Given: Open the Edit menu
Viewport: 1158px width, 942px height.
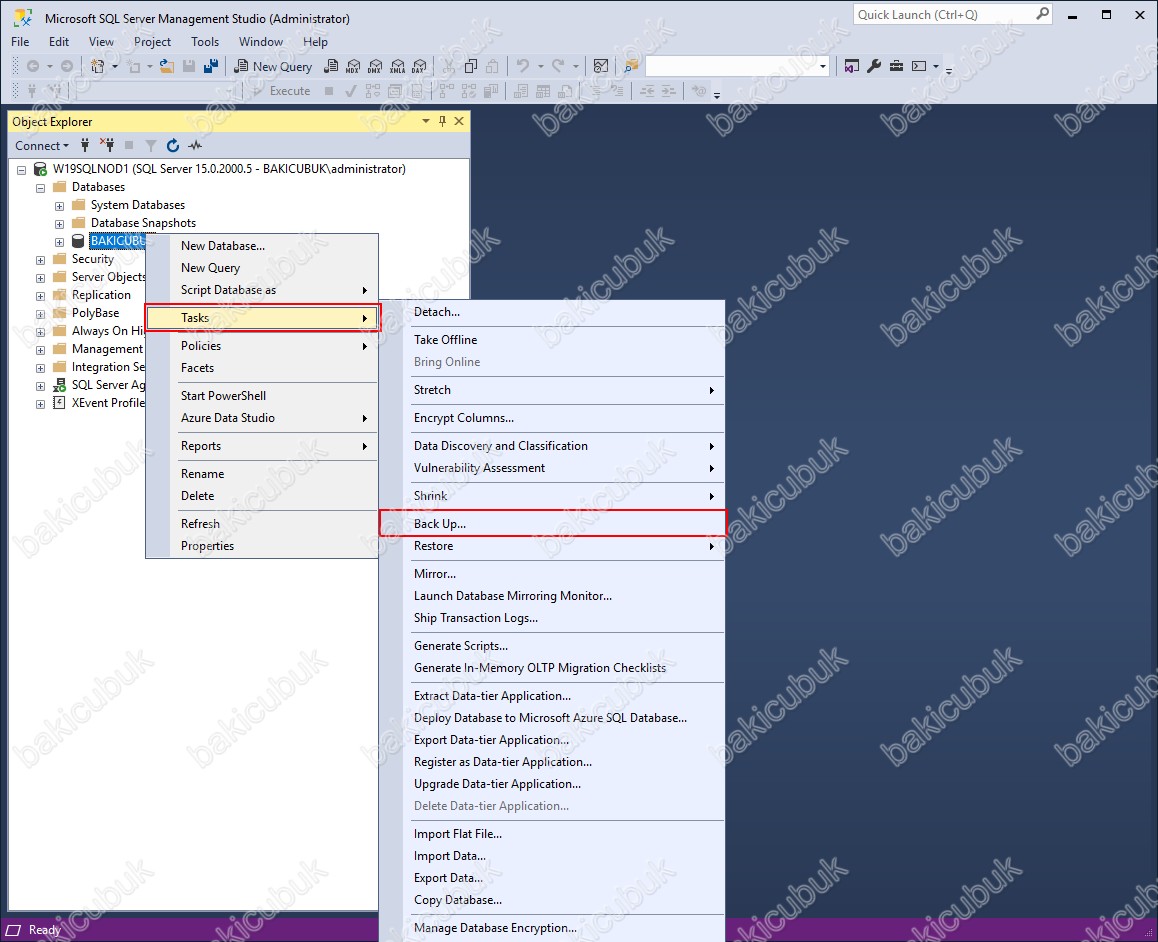Looking at the screenshot, I should click(59, 42).
